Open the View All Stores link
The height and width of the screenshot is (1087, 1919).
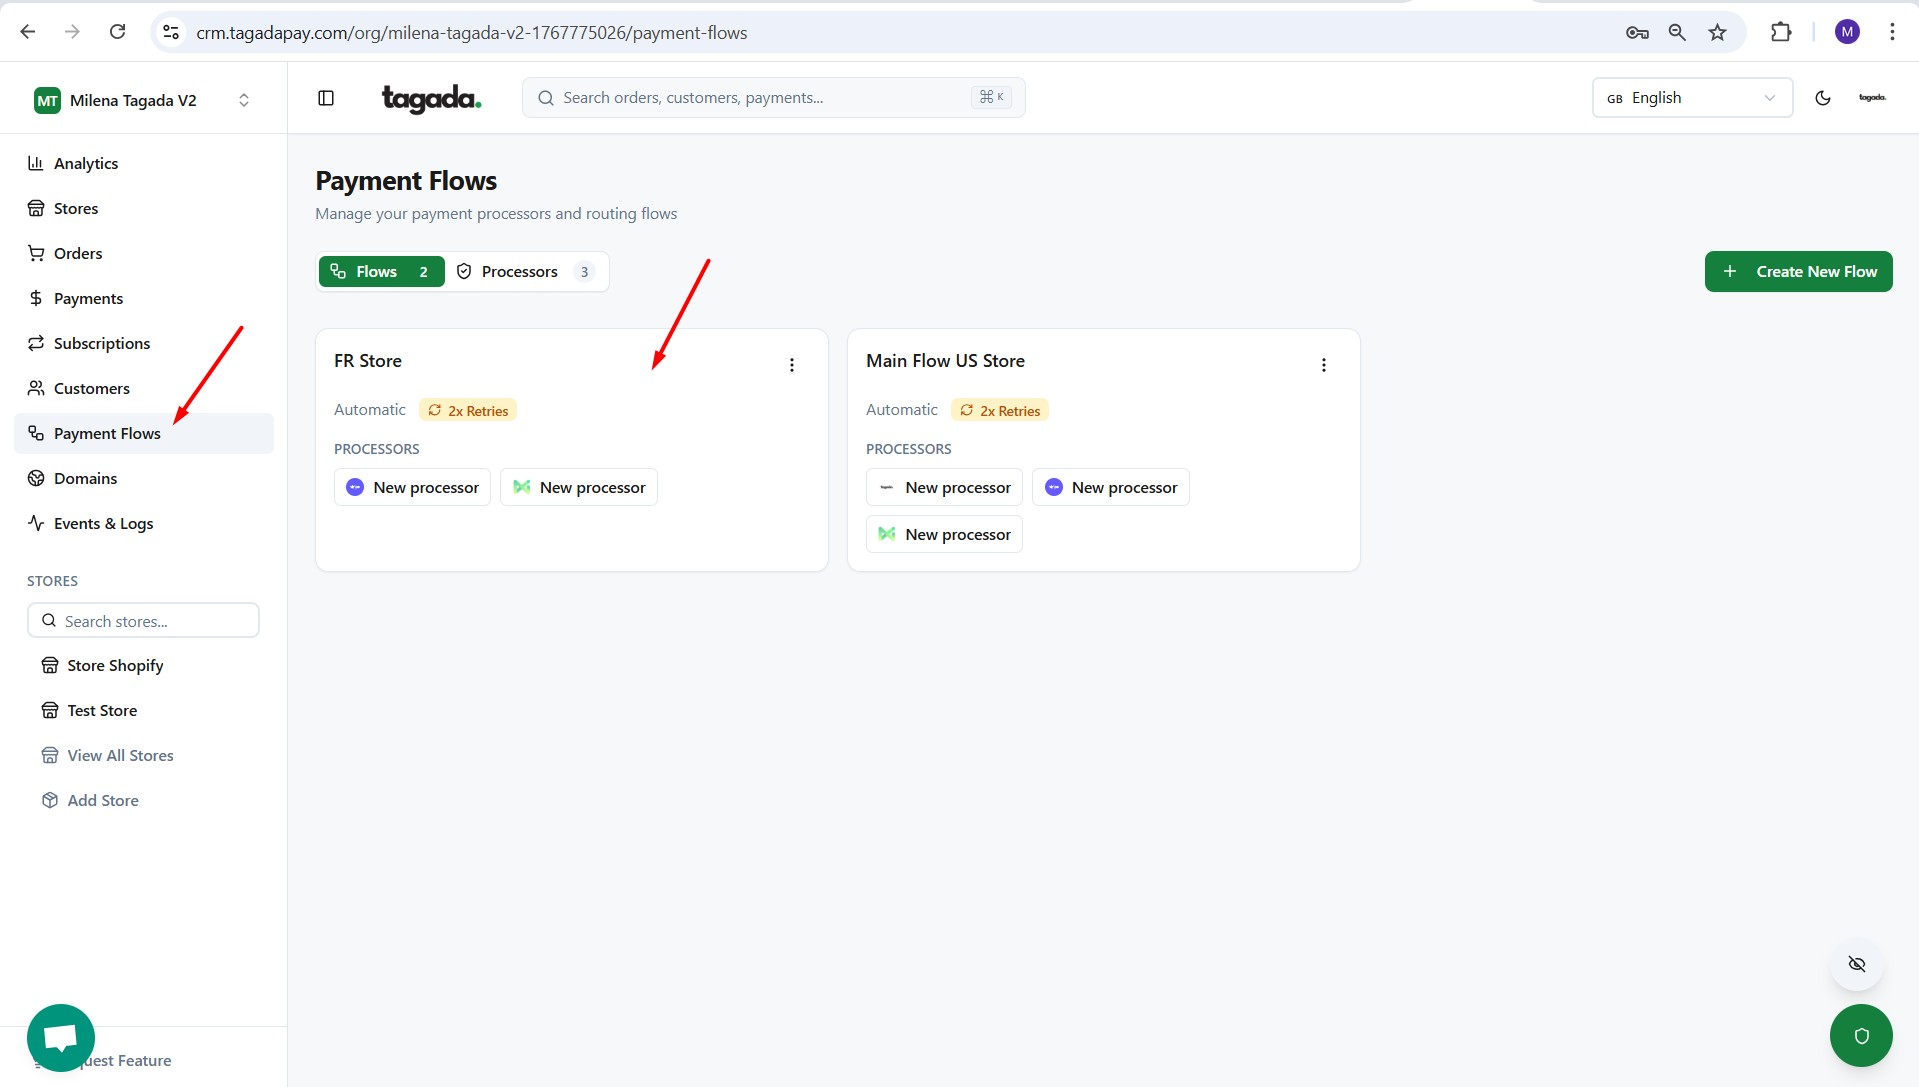tap(120, 755)
